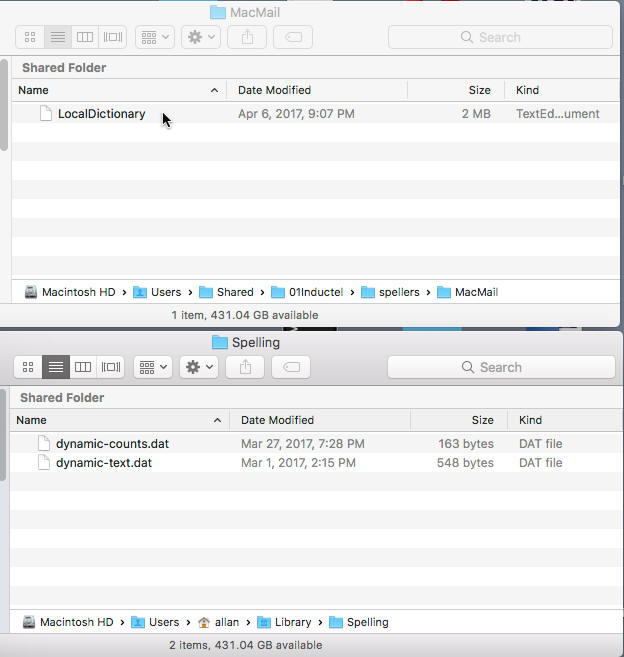Screen dimensions: 624x657
Task: Enable Cover Flow view in MacMail window
Action: coord(112,37)
